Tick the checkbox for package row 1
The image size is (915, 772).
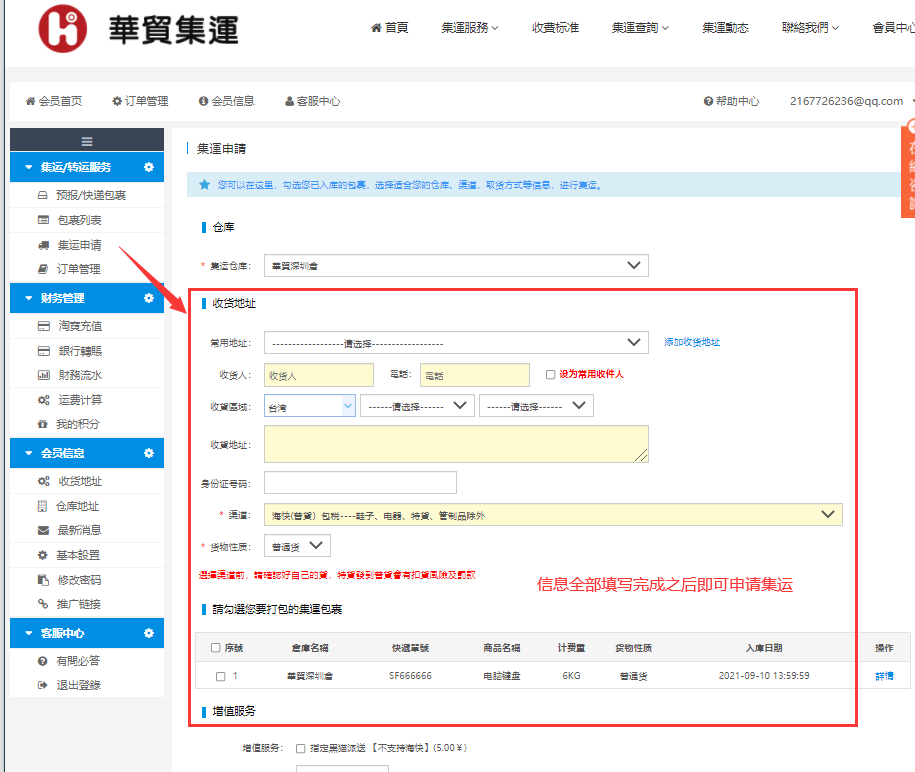click(x=220, y=676)
